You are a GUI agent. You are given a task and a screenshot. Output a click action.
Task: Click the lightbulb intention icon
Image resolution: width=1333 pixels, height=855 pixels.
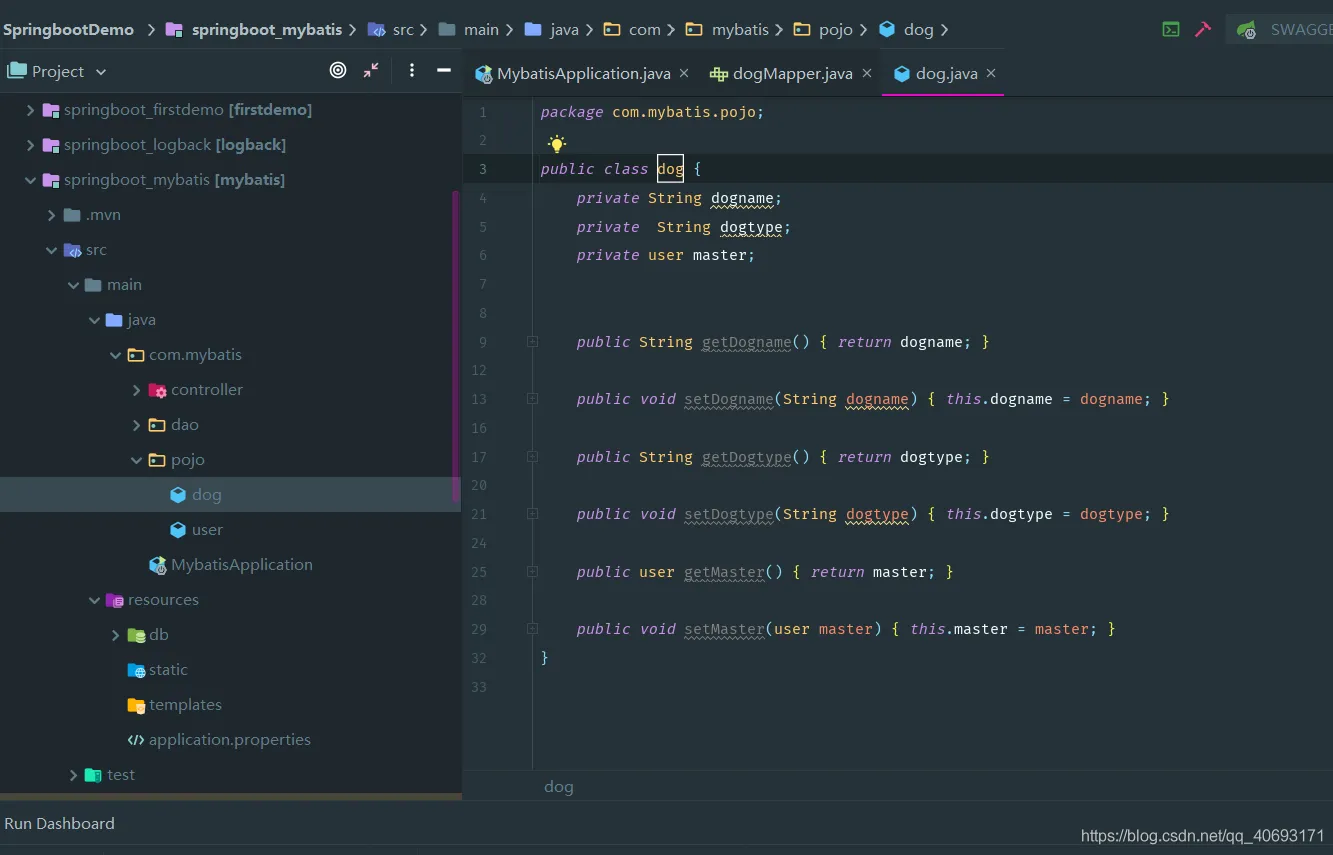click(x=557, y=144)
